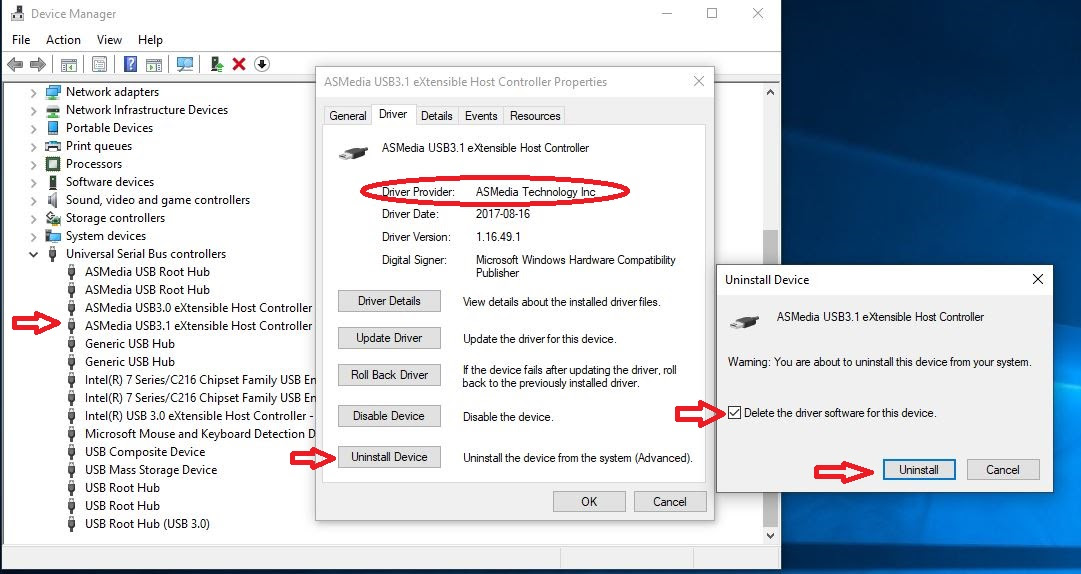Confirm with the Uninstall button in the Uninstall Device dialog

[x=919, y=470]
